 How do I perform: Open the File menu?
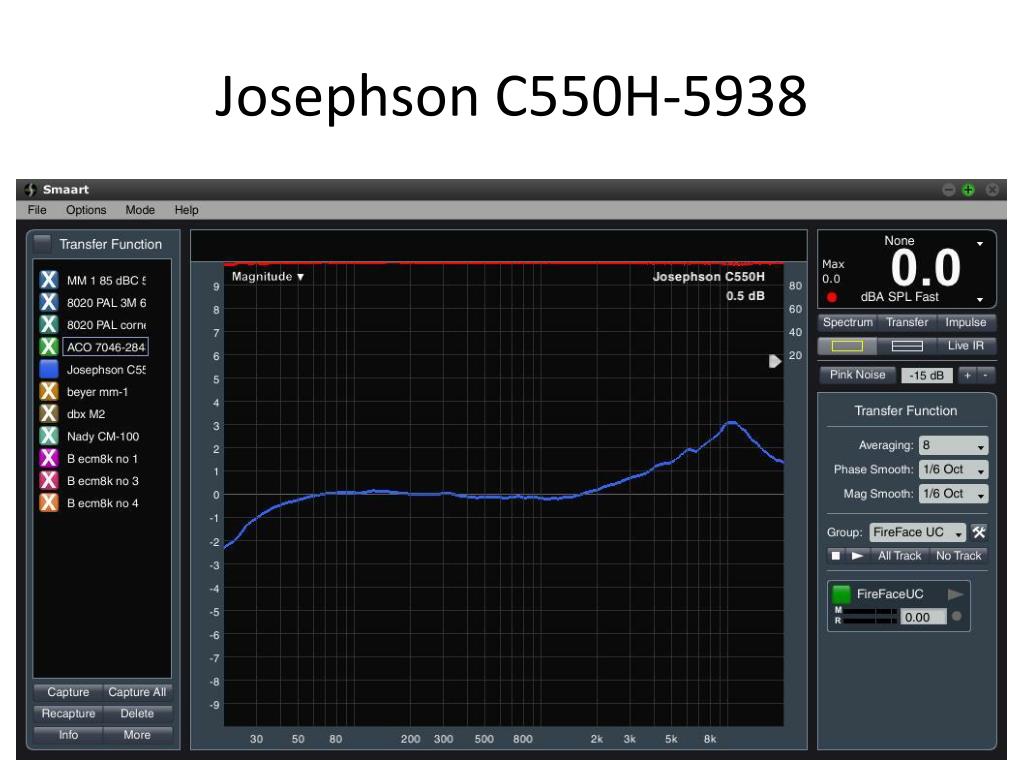tap(37, 210)
